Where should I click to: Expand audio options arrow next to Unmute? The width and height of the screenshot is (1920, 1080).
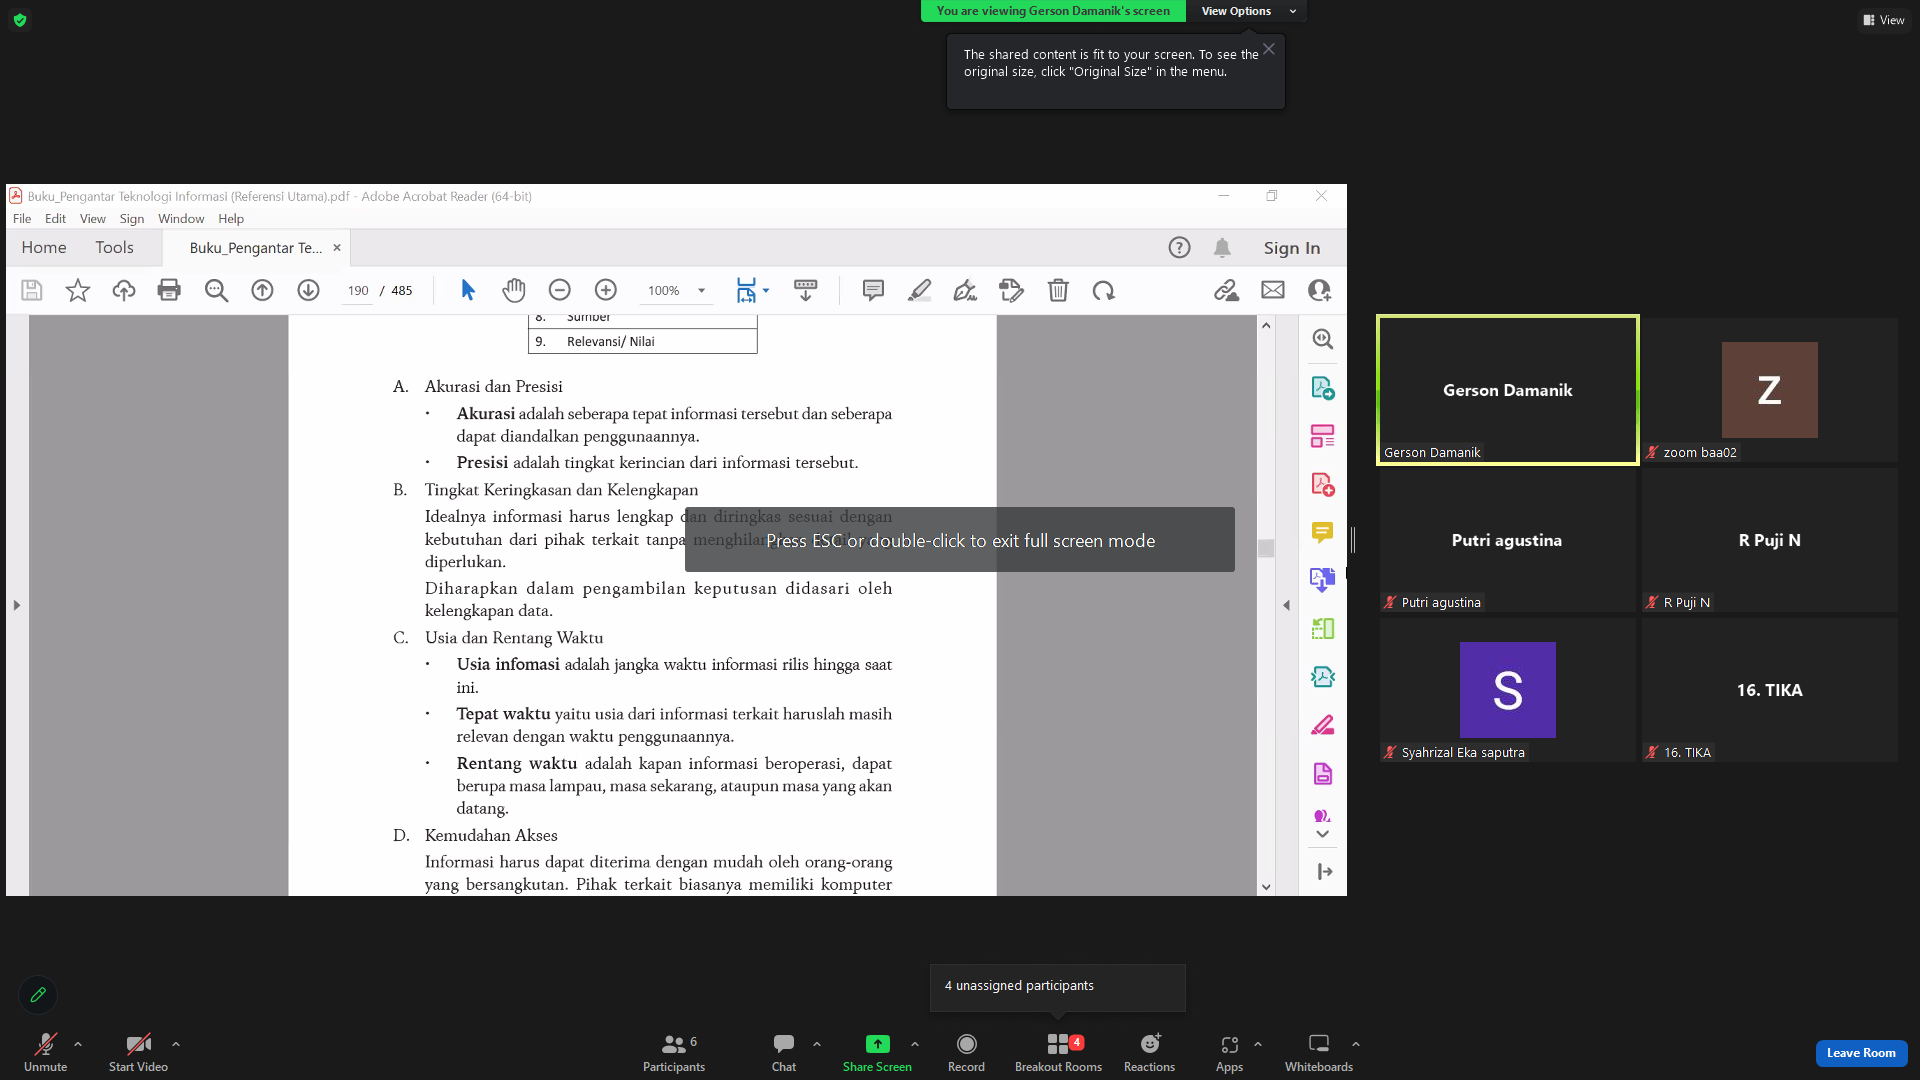[x=78, y=1044]
